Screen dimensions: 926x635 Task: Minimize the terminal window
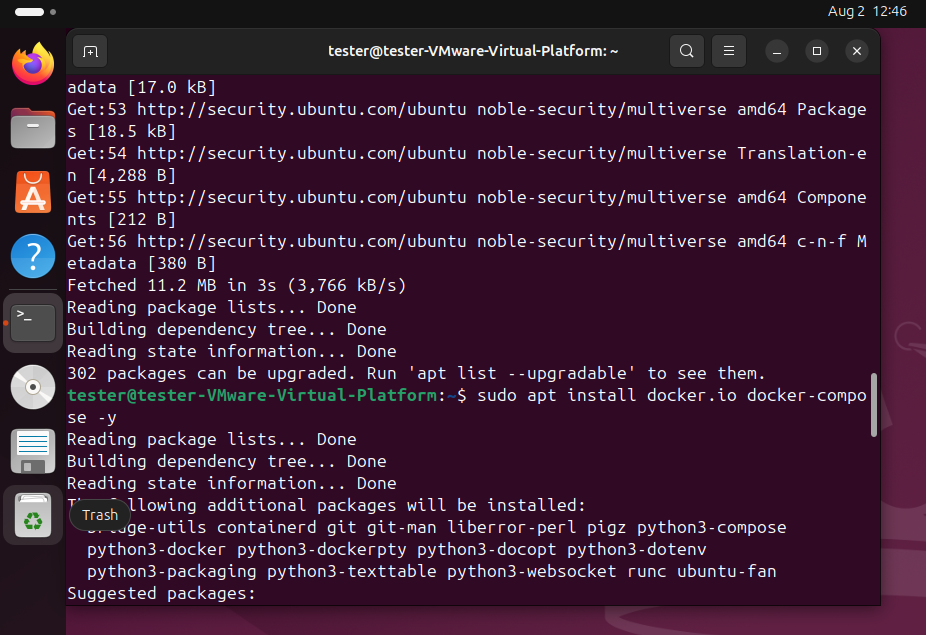[777, 51]
